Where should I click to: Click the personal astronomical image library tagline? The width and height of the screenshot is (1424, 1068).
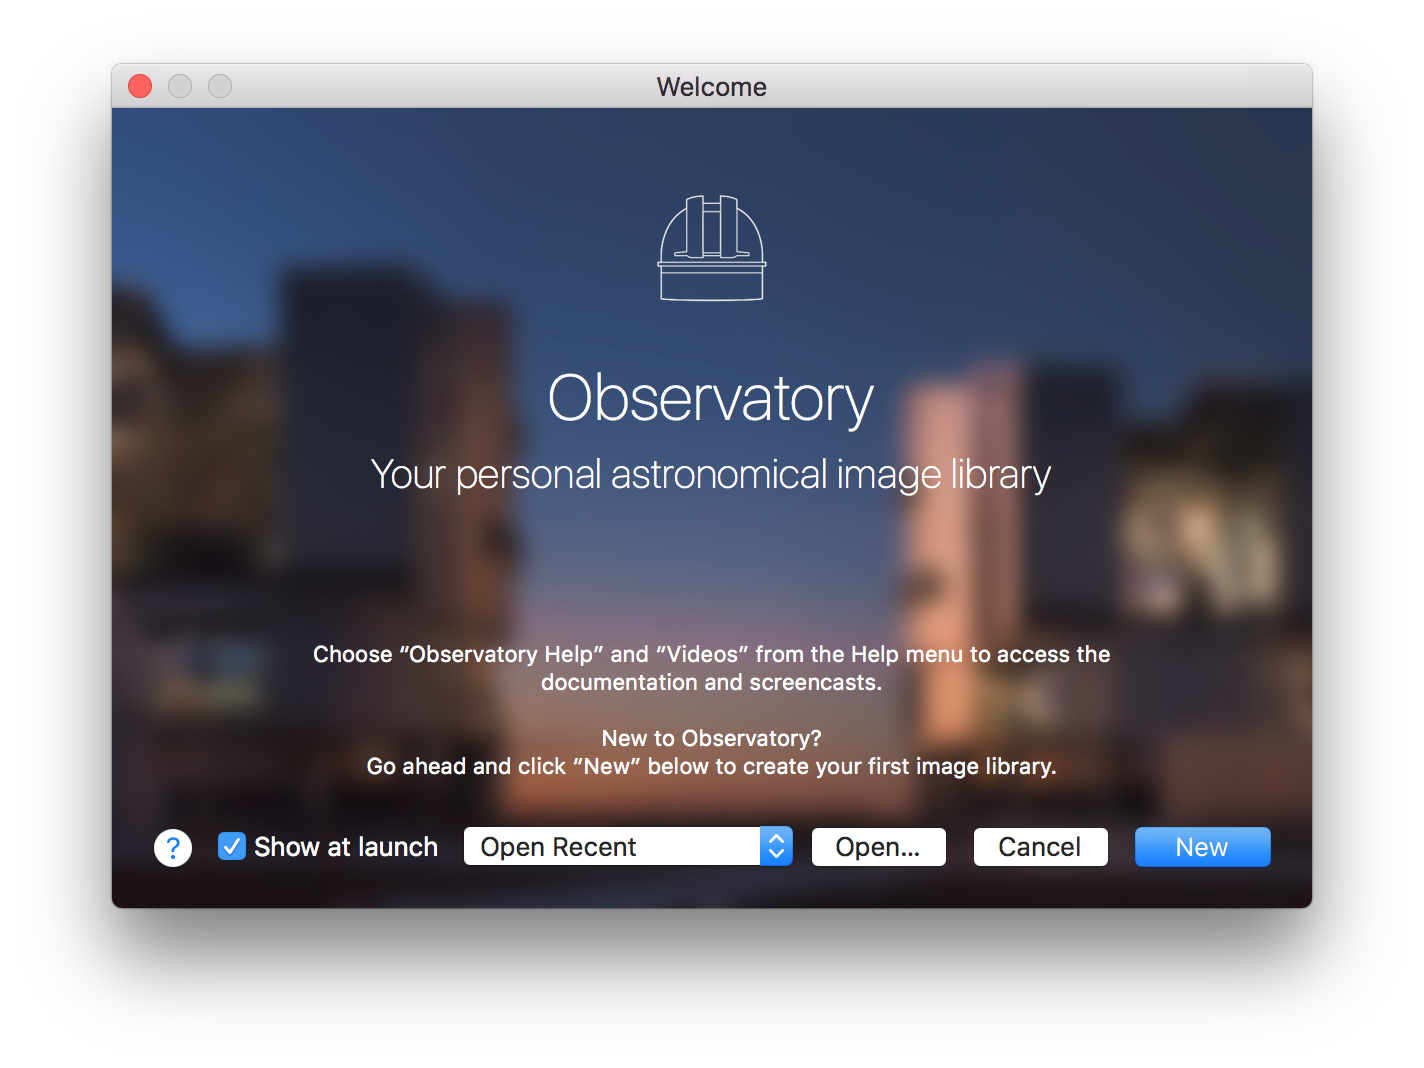[711, 474]
